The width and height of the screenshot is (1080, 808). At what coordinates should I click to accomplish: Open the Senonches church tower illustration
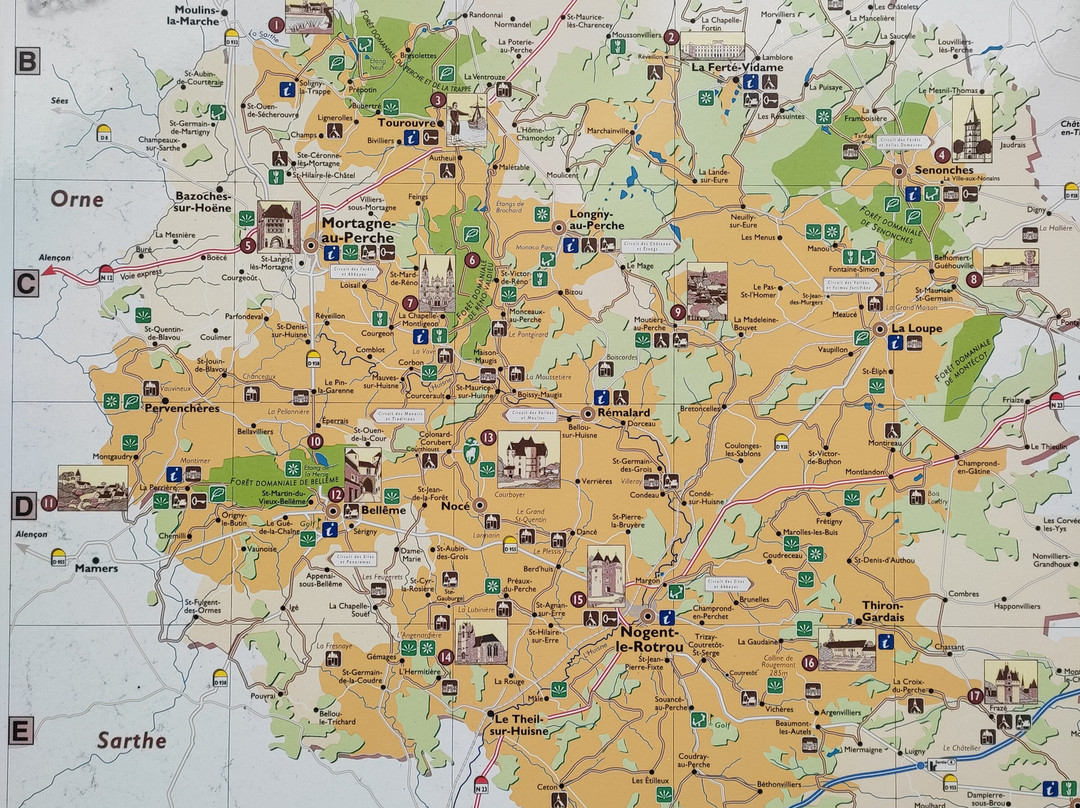click(x=971, y=129)
